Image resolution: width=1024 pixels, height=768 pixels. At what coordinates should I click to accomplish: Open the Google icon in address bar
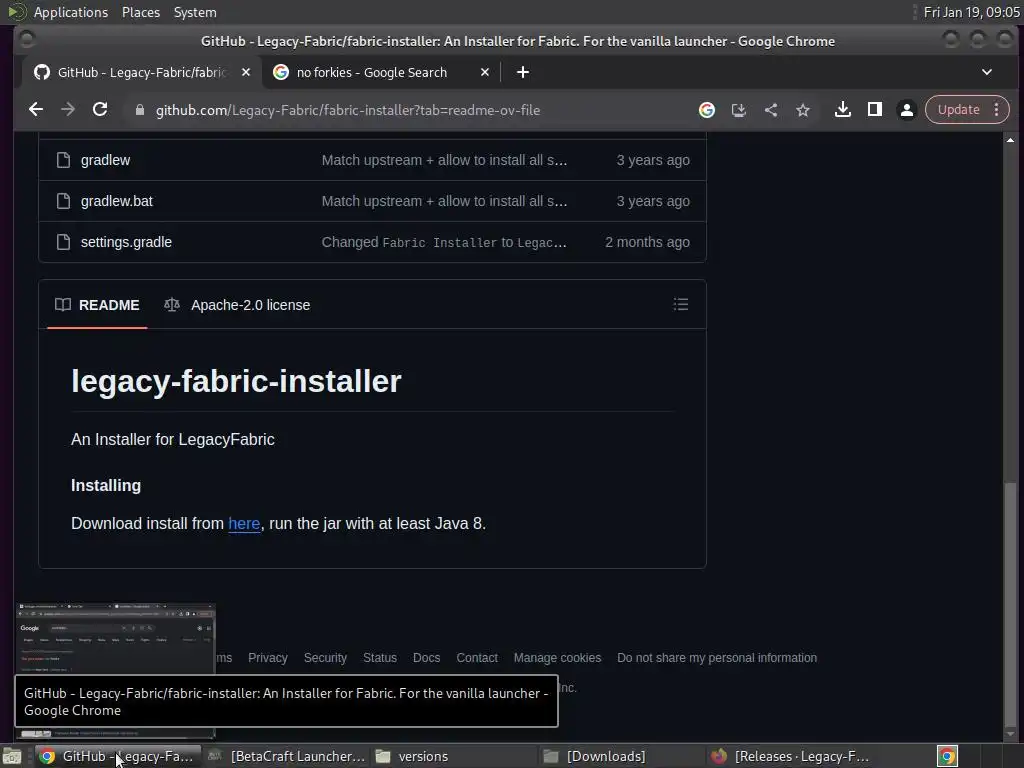707,110
